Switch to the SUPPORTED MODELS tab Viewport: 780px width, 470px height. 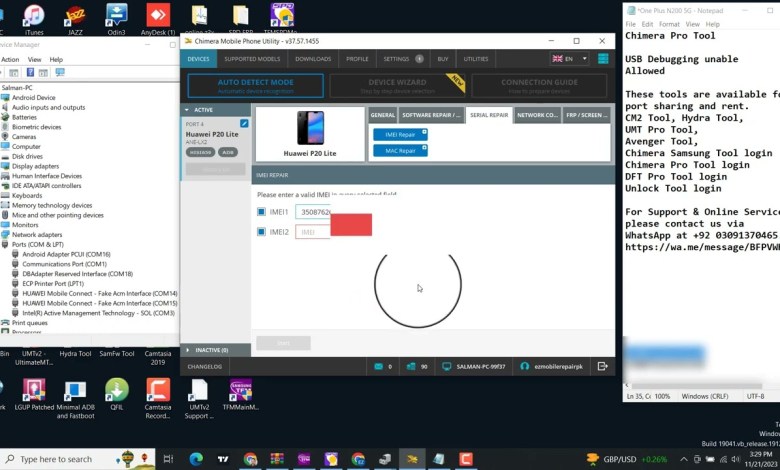tap(252, 59)
